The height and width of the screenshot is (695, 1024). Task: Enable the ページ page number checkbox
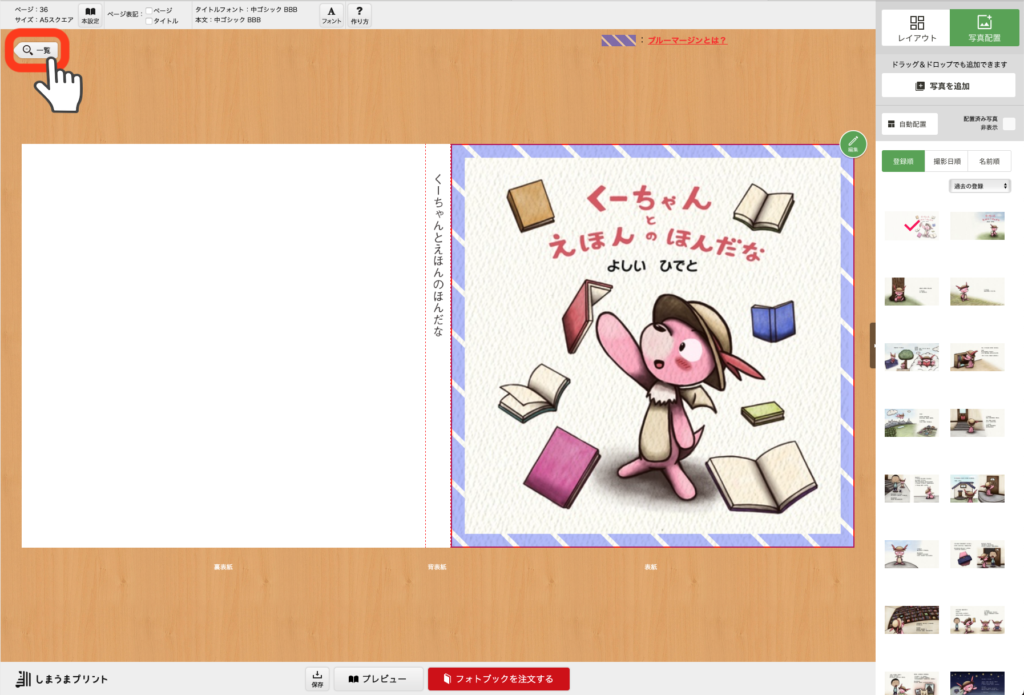pos(149,10)
